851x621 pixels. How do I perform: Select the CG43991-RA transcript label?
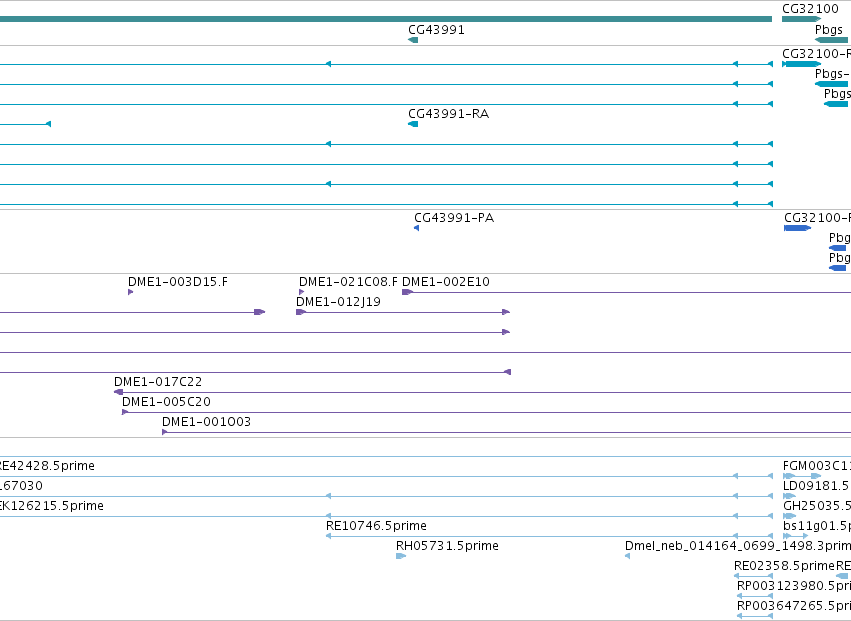pyautogui.click(x=448, y=114)
